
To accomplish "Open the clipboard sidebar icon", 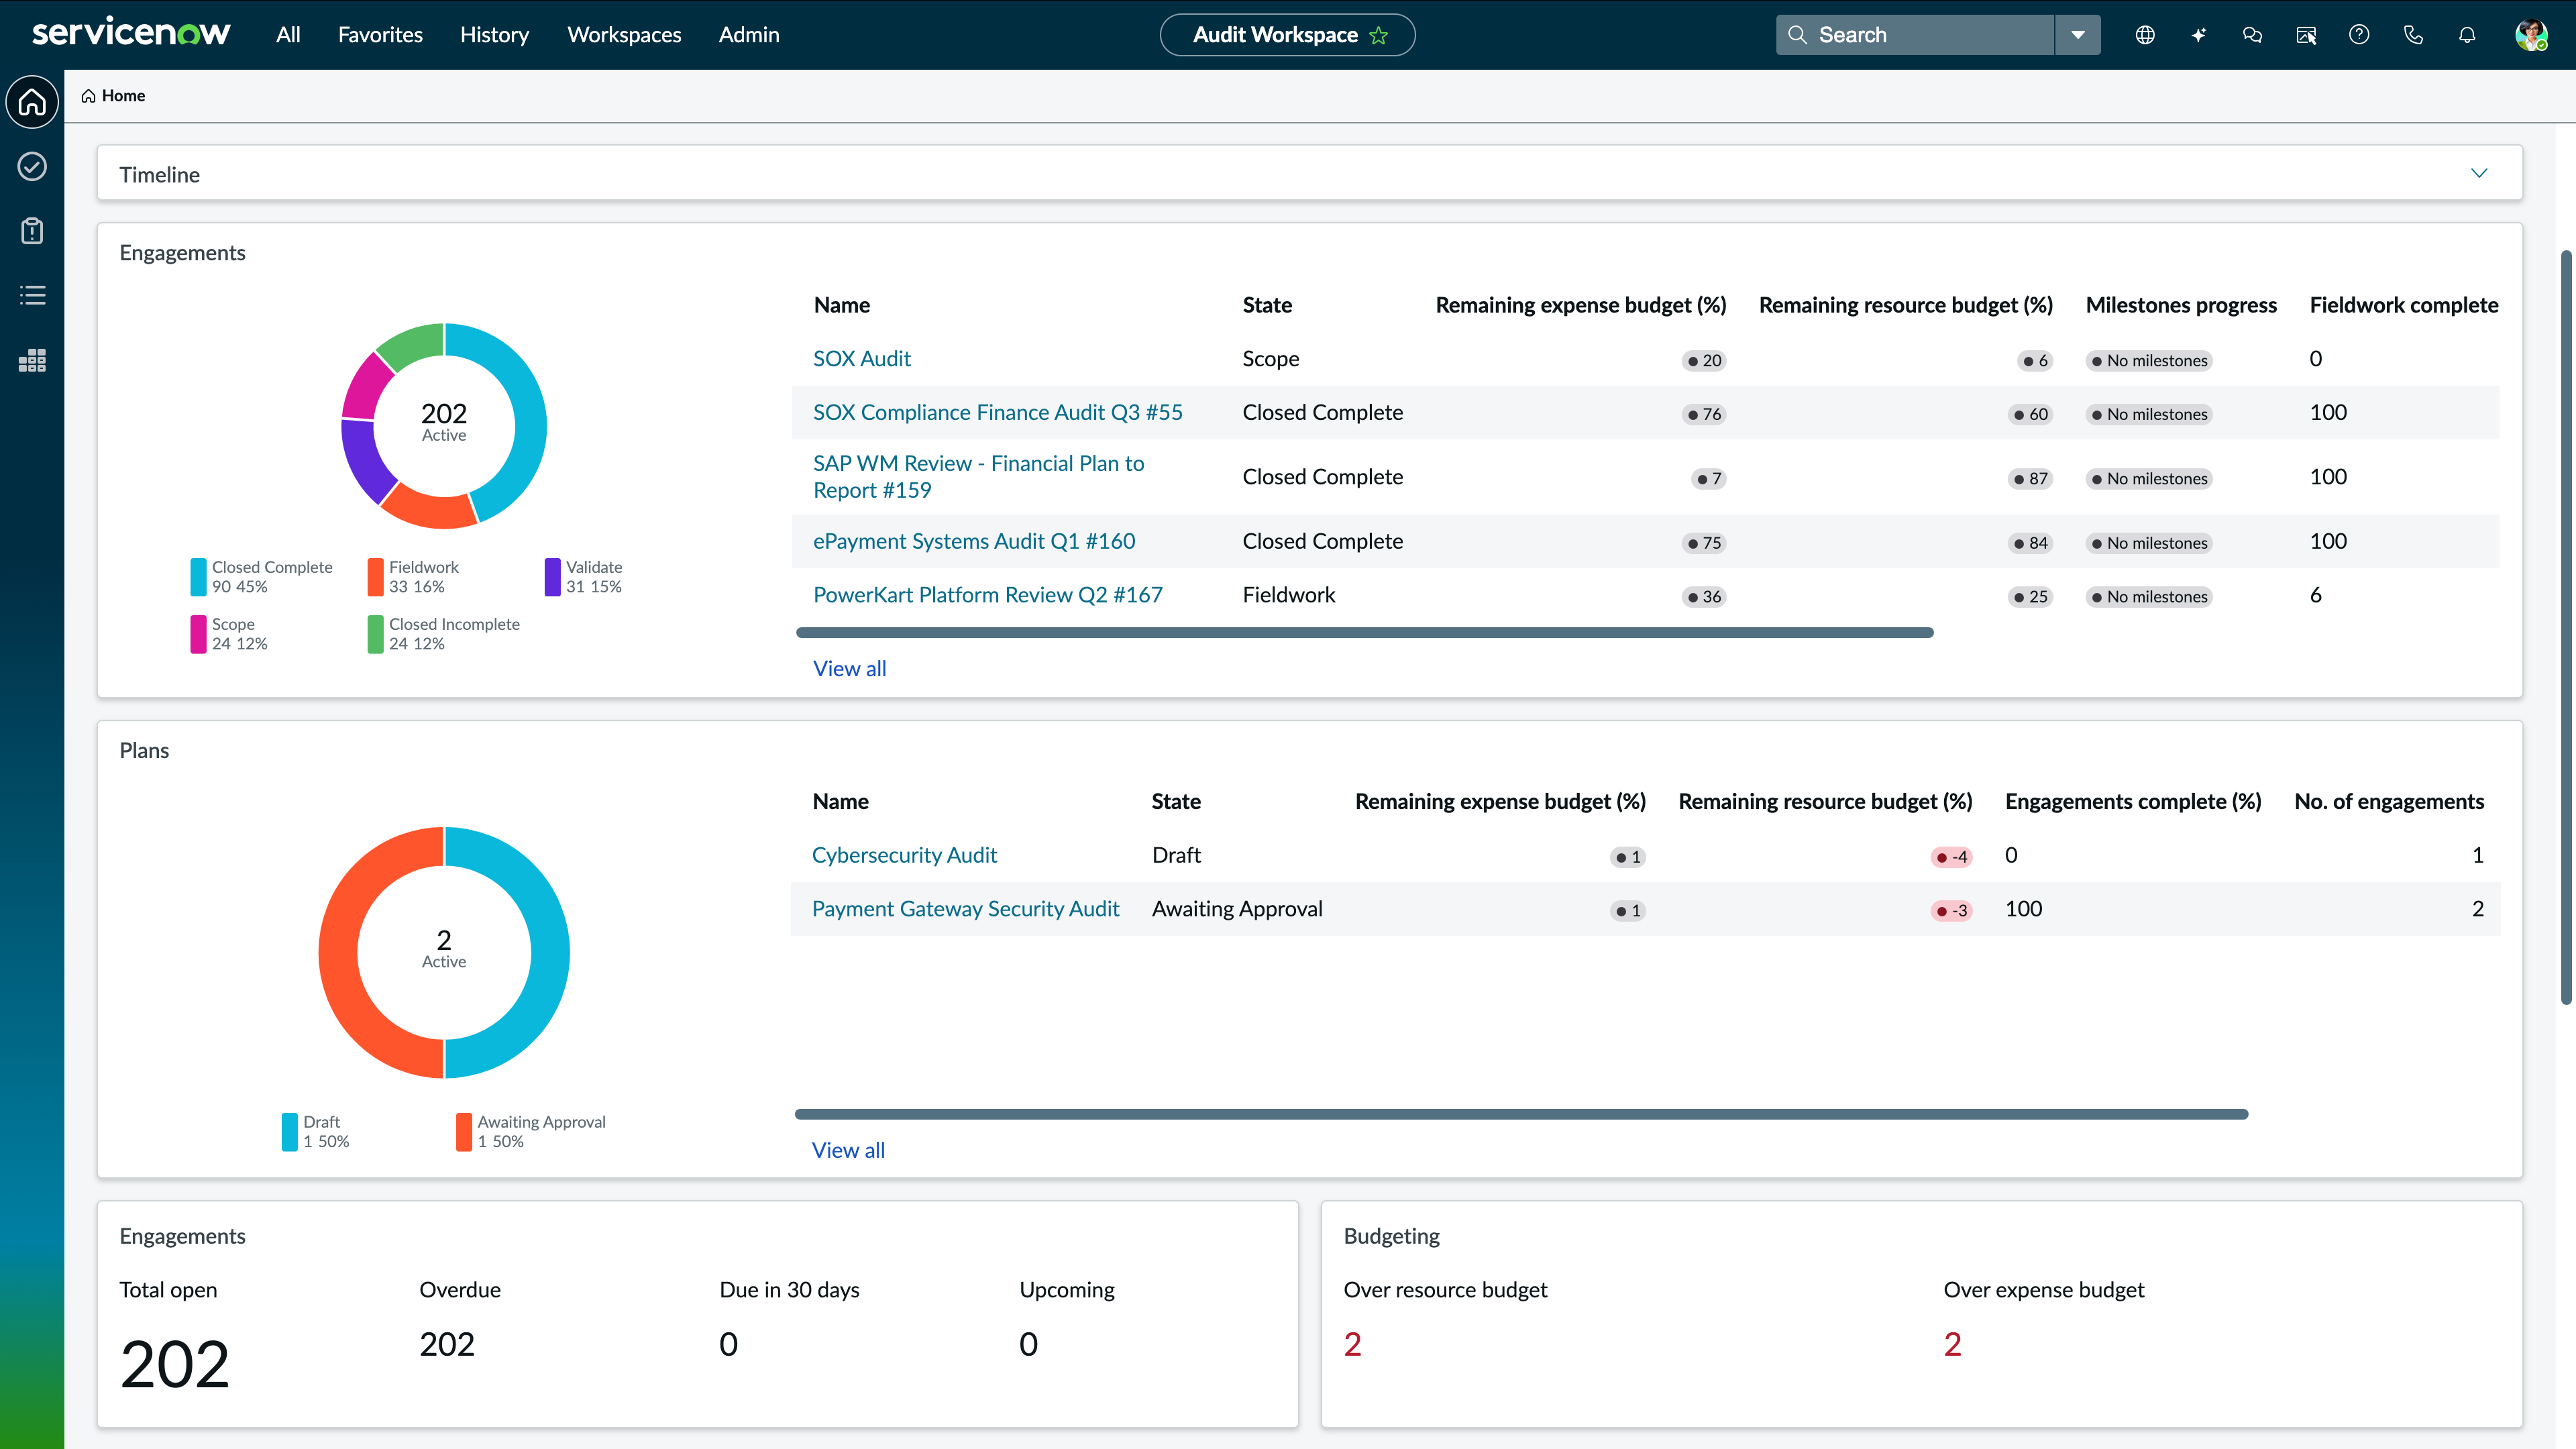I will coord(32,231).
